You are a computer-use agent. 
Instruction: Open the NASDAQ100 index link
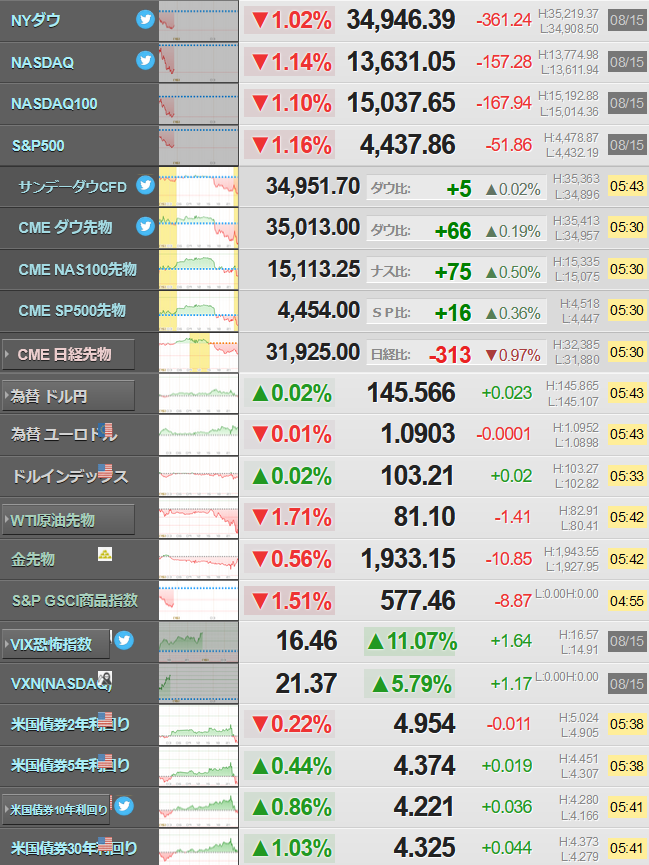(x=54, y=104)
